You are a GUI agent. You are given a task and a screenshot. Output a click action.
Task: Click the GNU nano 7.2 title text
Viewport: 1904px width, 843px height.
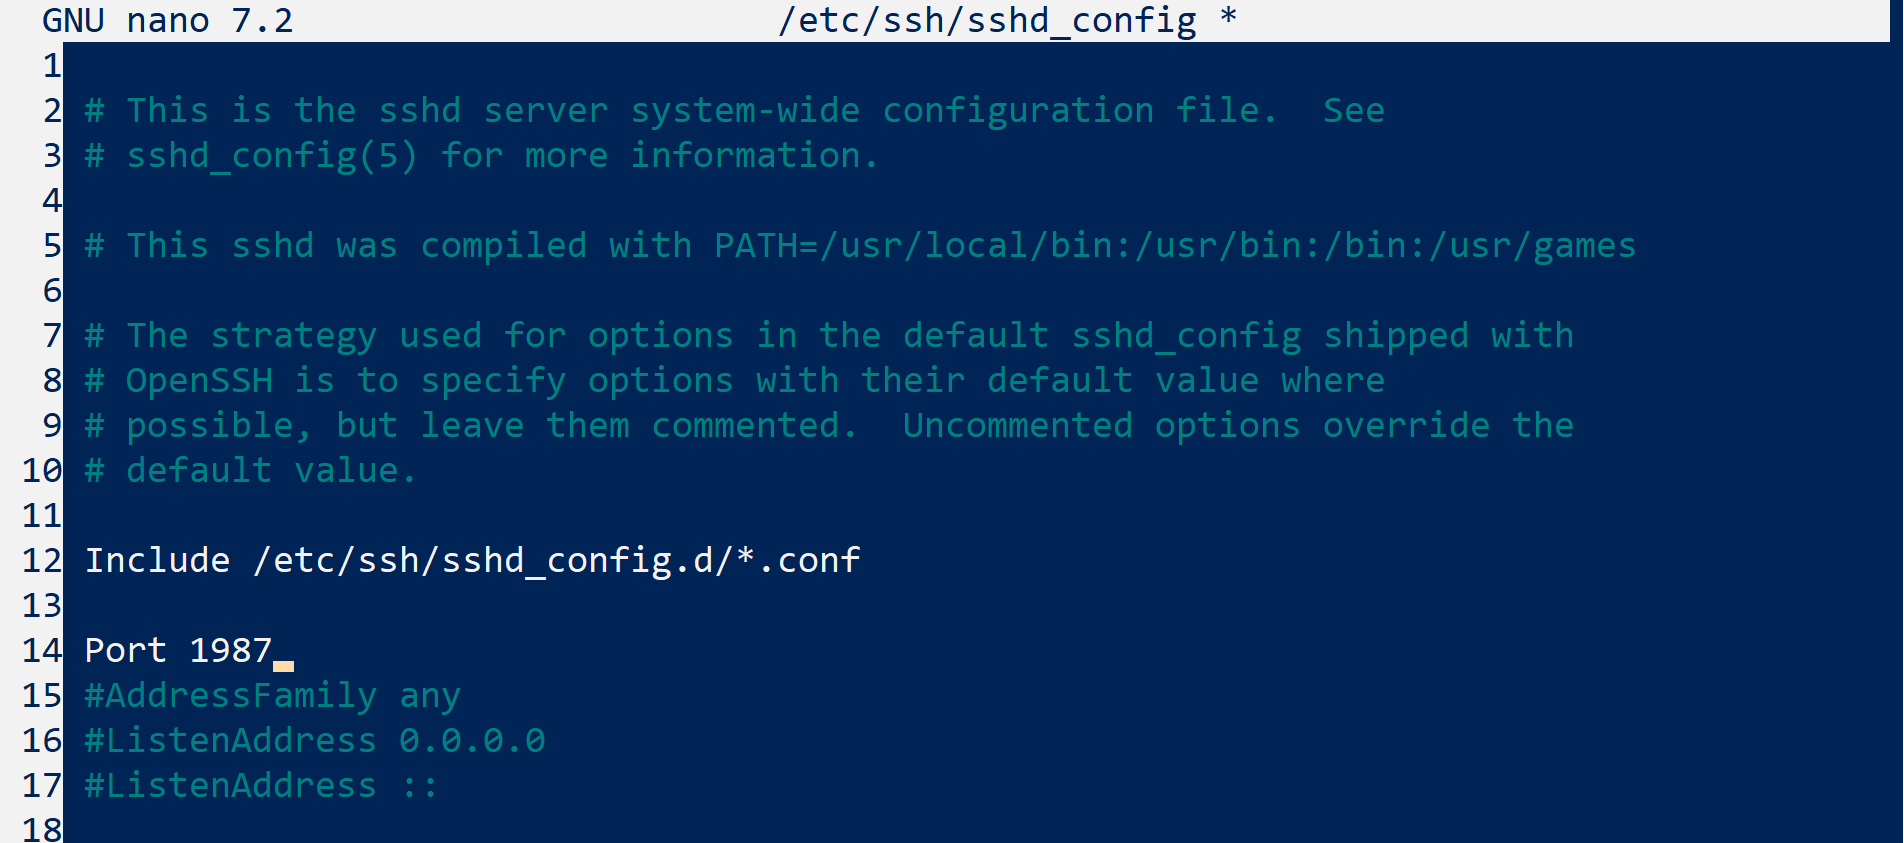[168, 21]
